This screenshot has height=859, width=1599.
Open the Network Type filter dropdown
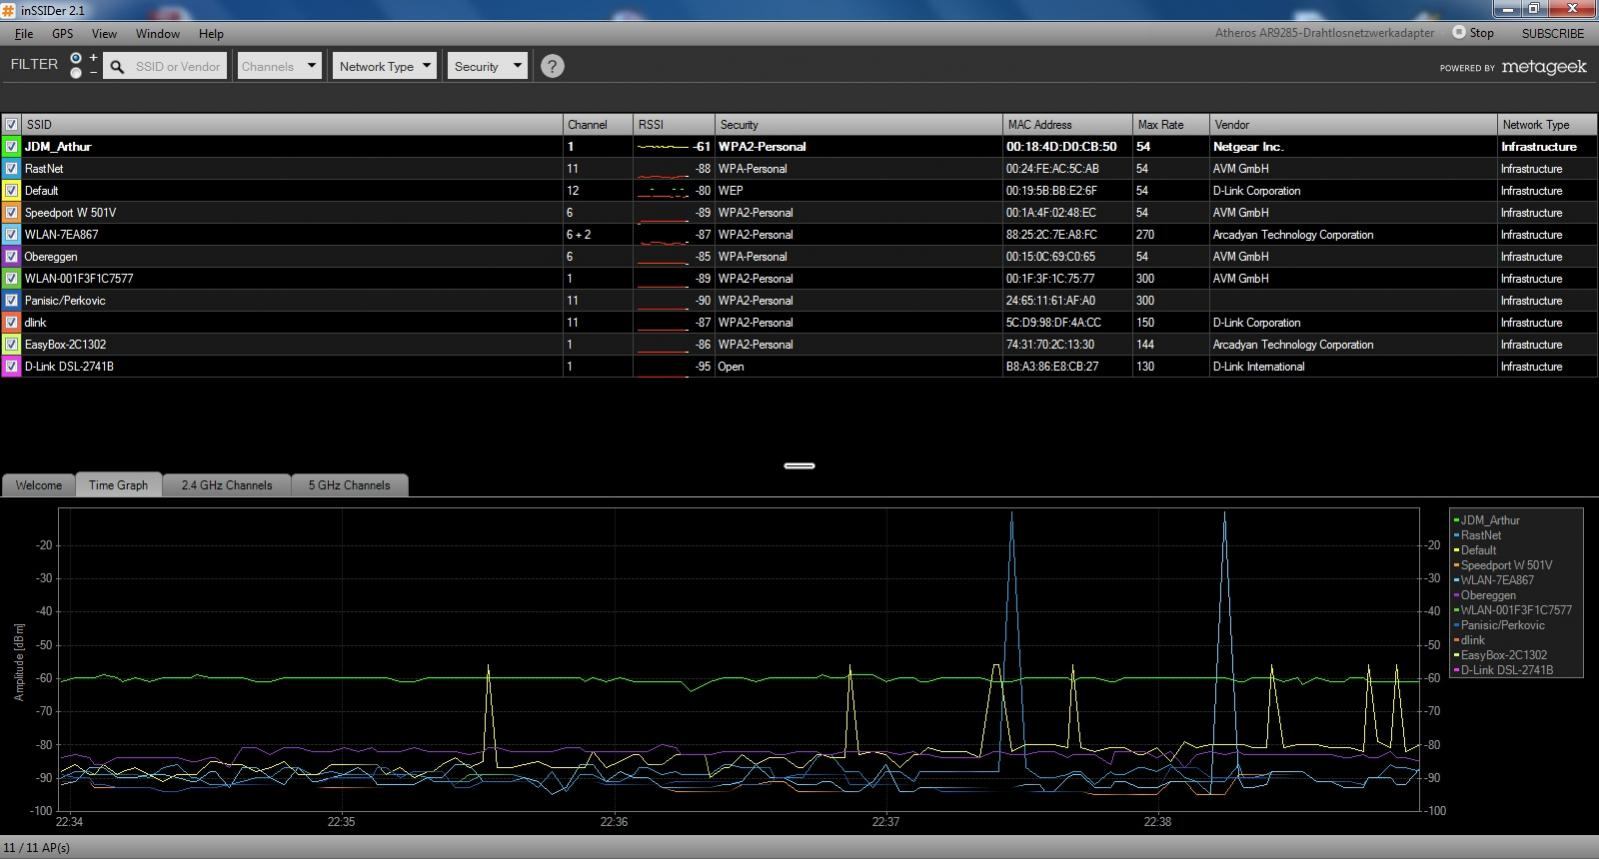pos(385,66)
